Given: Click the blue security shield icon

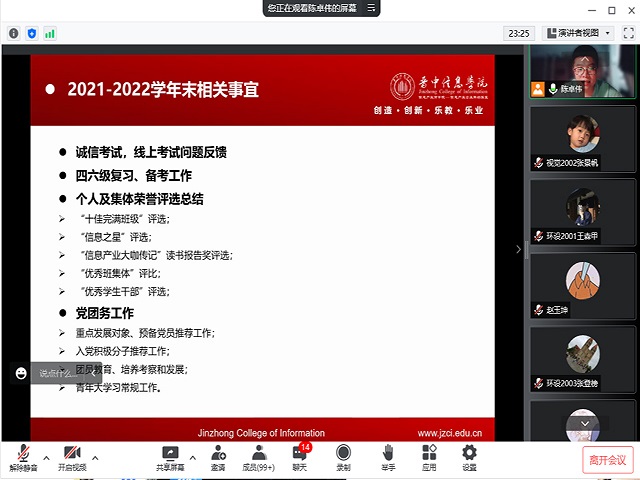Looking at the screenshot, I should click(32, 33).
